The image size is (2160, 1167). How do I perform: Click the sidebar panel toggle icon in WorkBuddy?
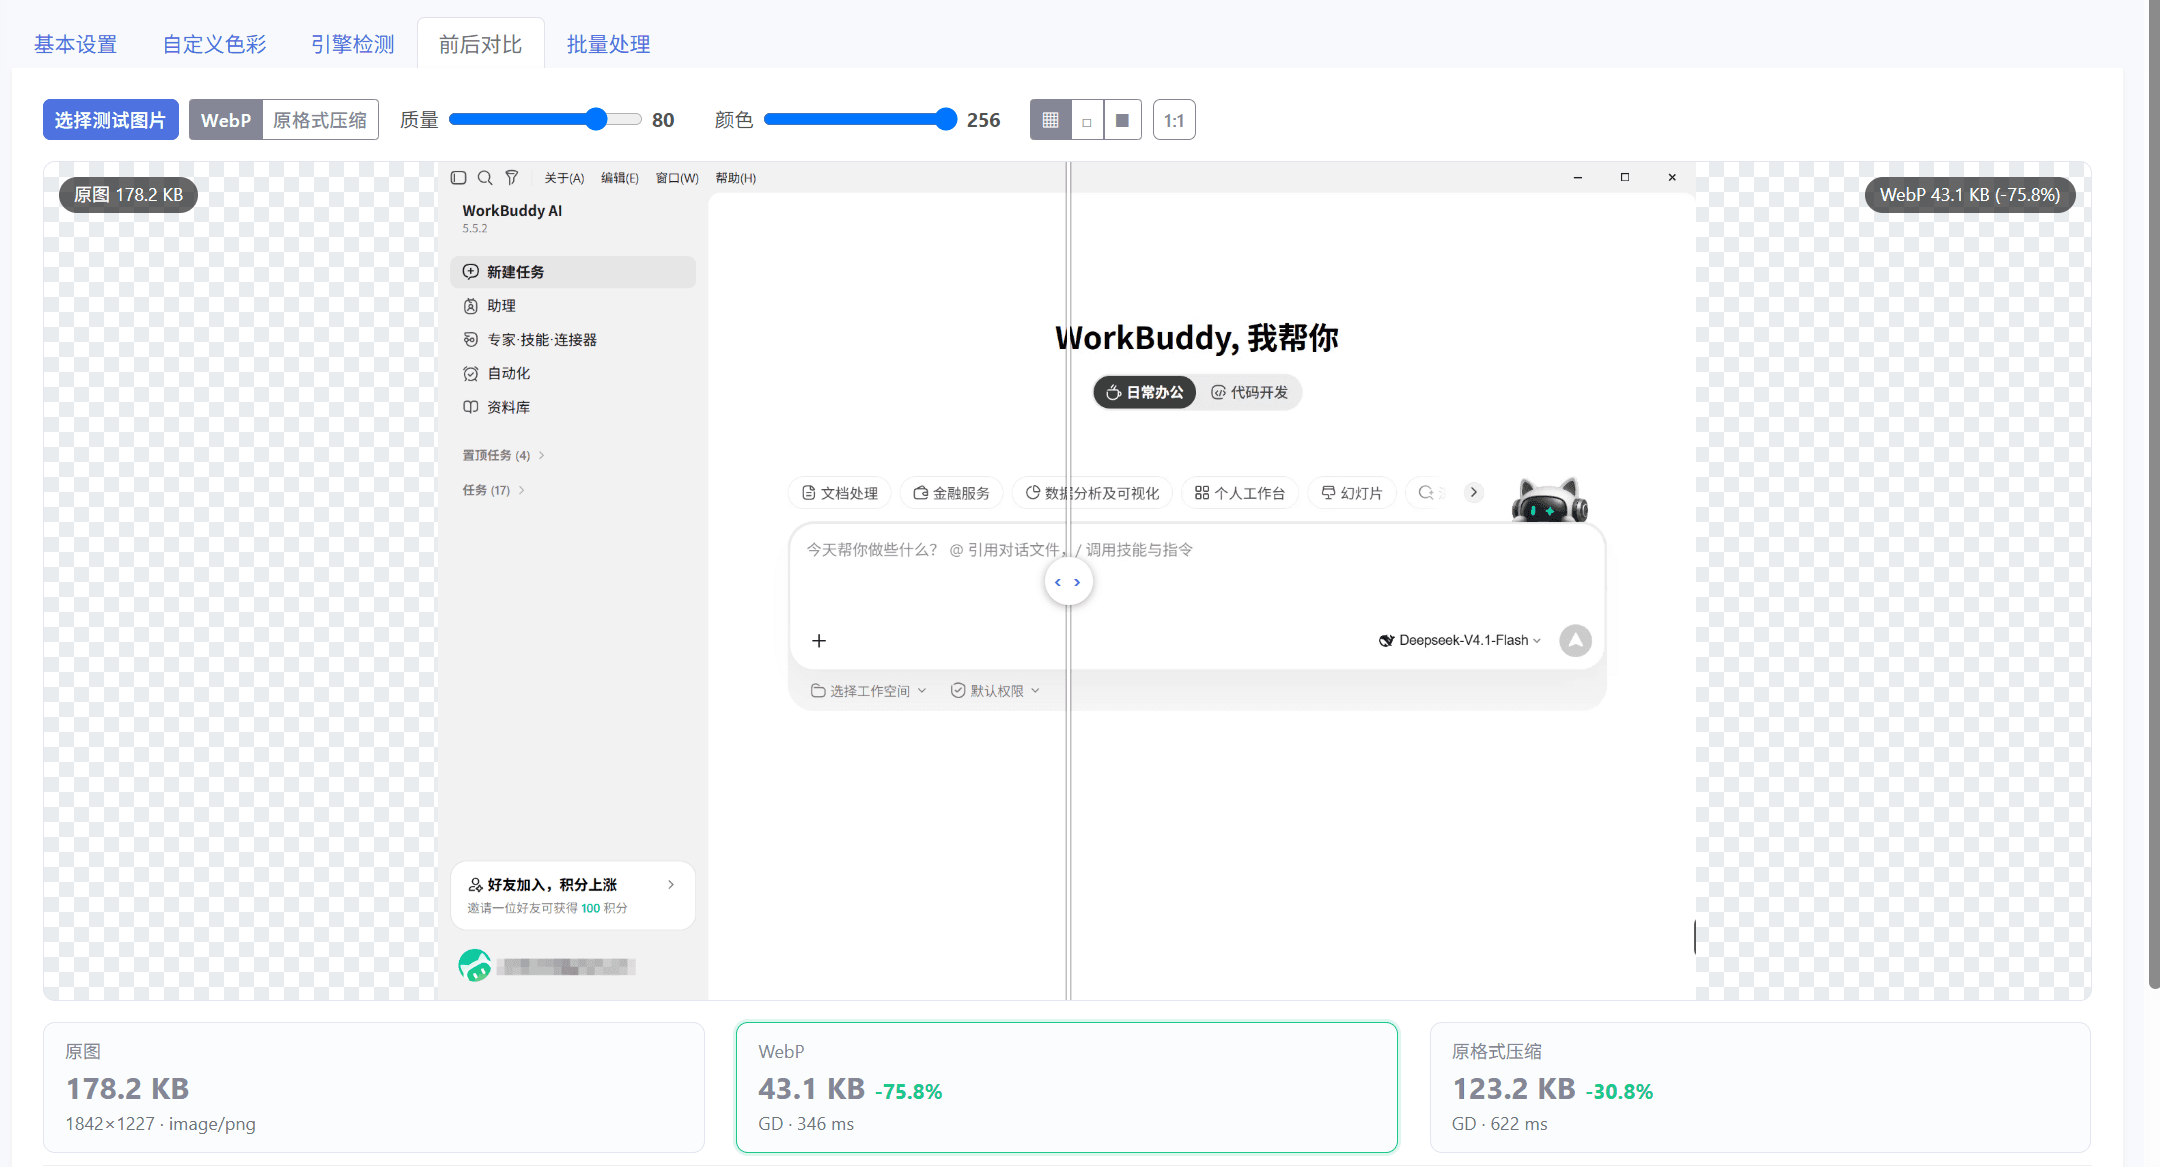(x=459, y=178)
